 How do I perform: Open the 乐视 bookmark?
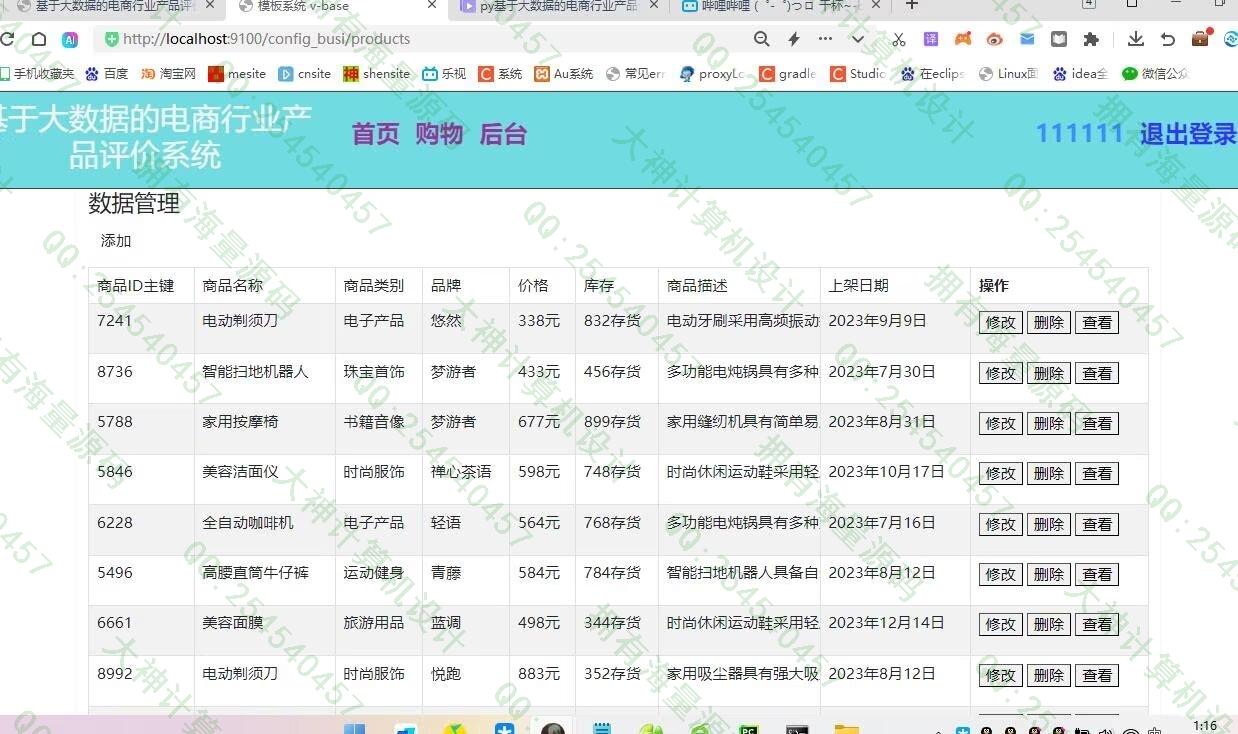coord(444,73)
